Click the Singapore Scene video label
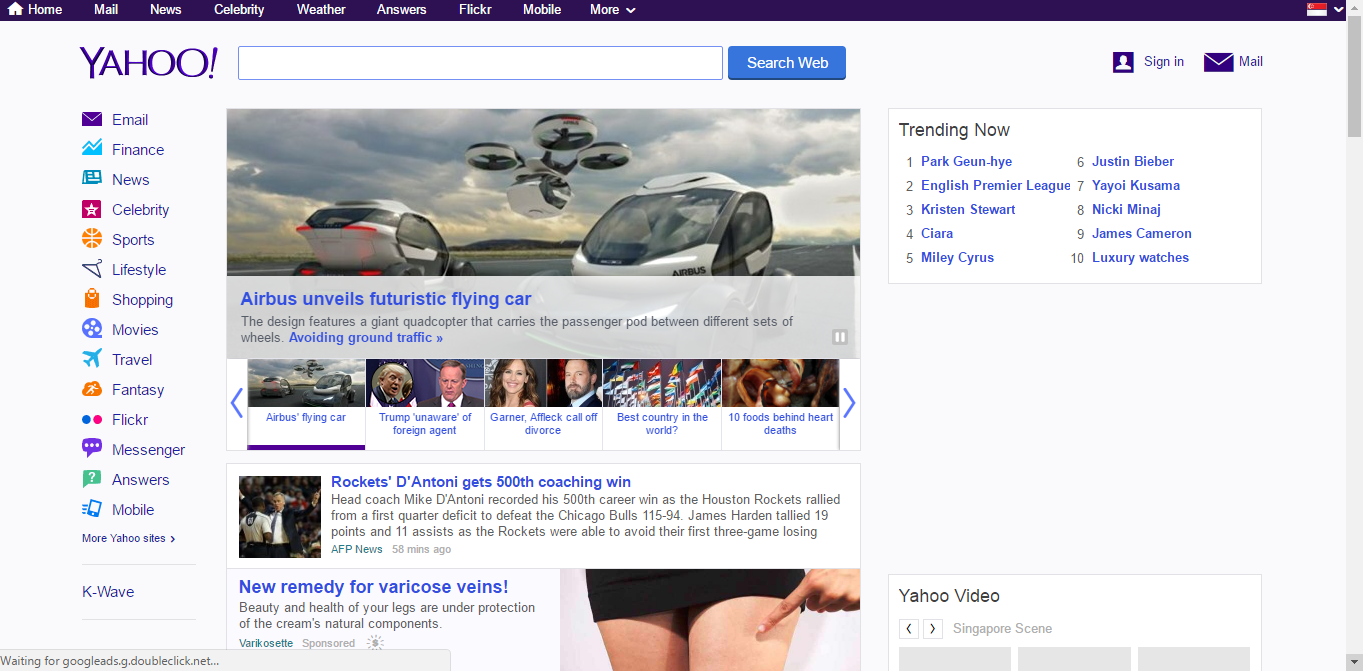1363x671 pixels. (1002, 629)
